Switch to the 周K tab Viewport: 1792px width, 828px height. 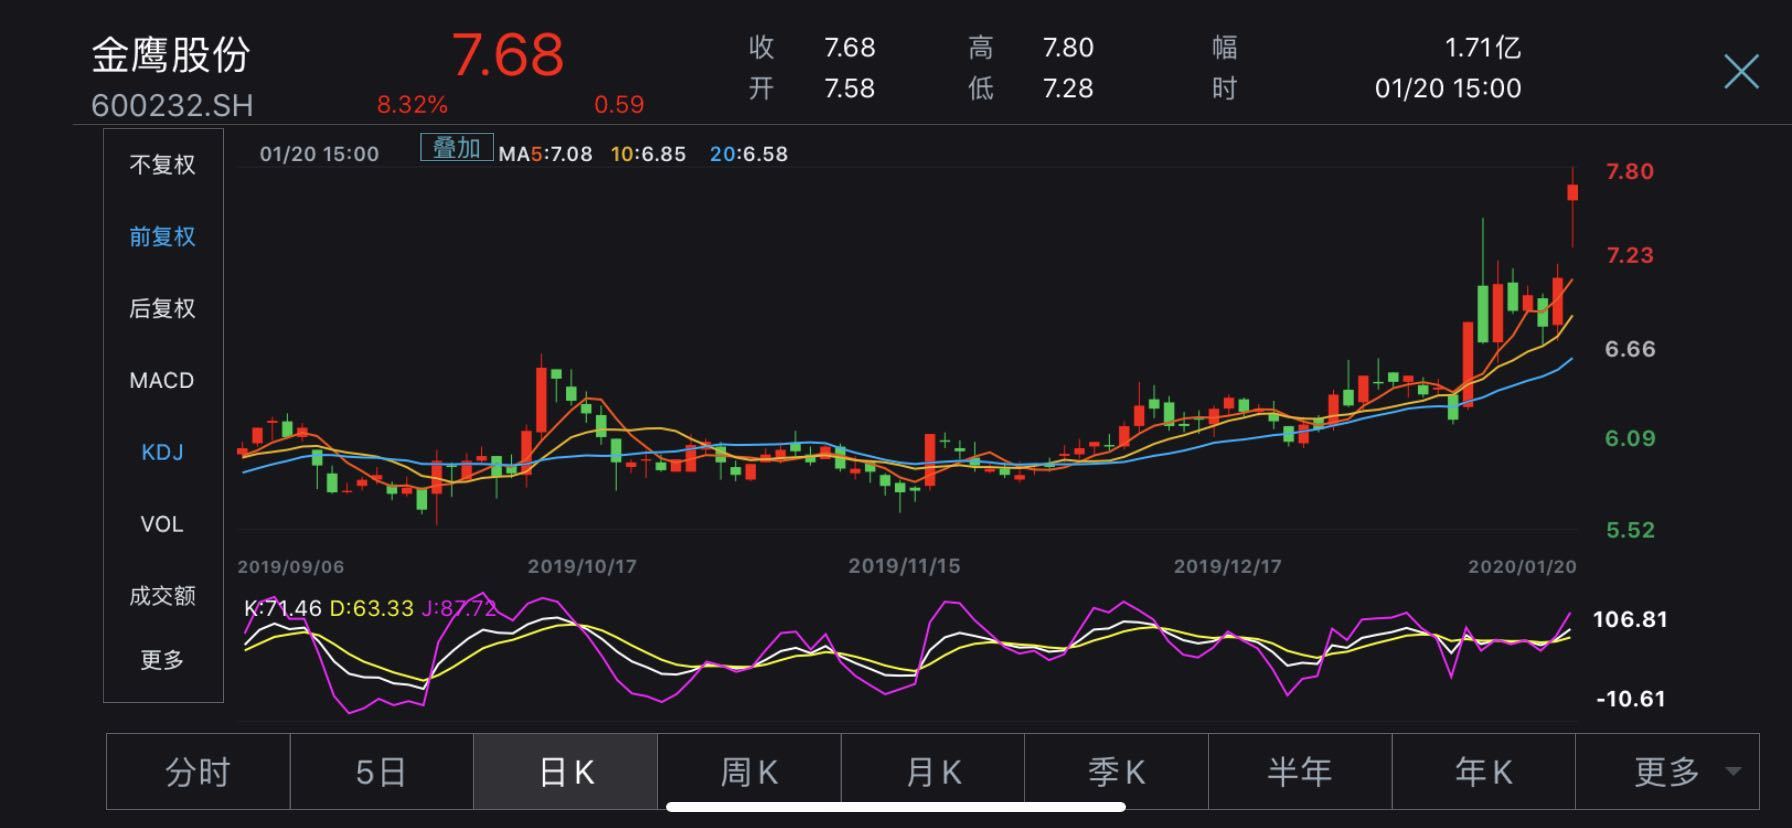point(749,771)
